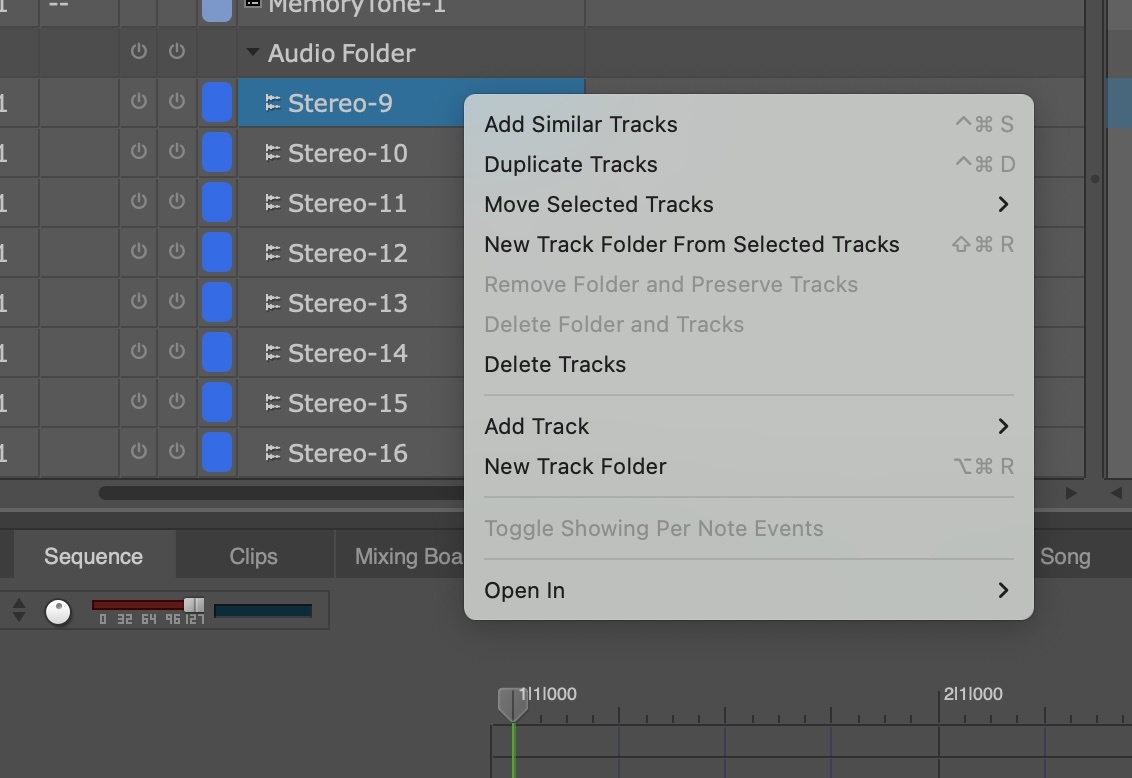Viewport: 1132px width, 778px height.
Task: Click the playhead marker at 1|1|000
Action: point(513,704)
